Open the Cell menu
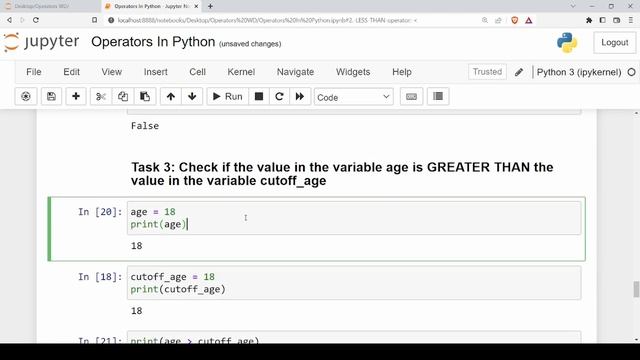Screen dimensions: 640x360 (197, 72)
